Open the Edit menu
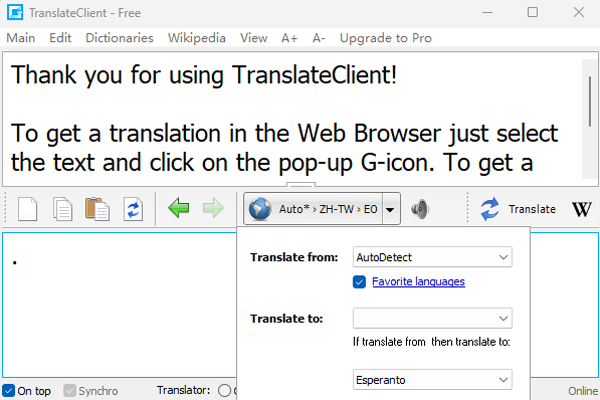Screen dimensions: 600x400 tap(60, 38)
